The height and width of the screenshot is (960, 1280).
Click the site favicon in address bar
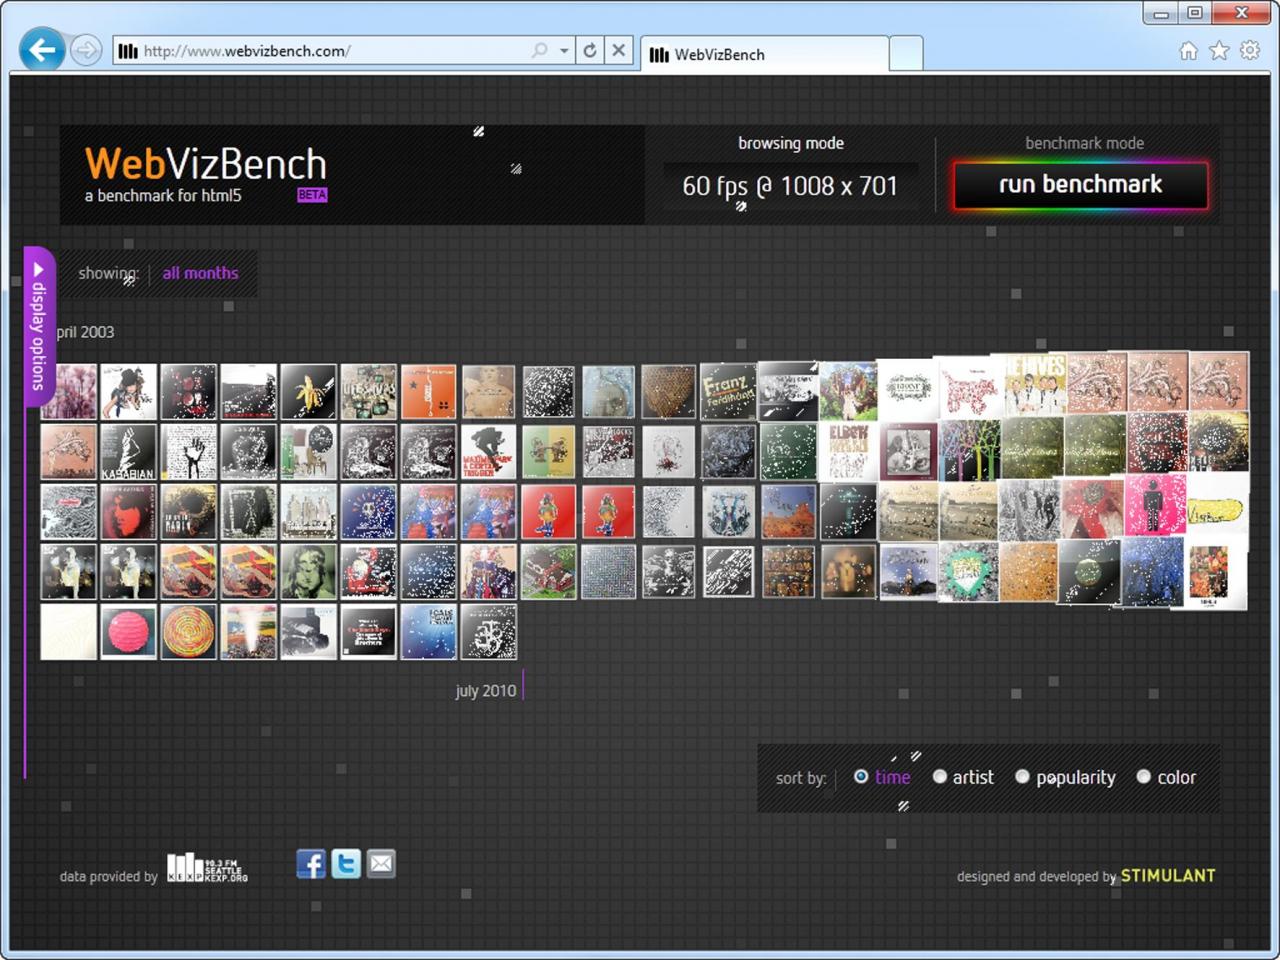pos(128,51)
